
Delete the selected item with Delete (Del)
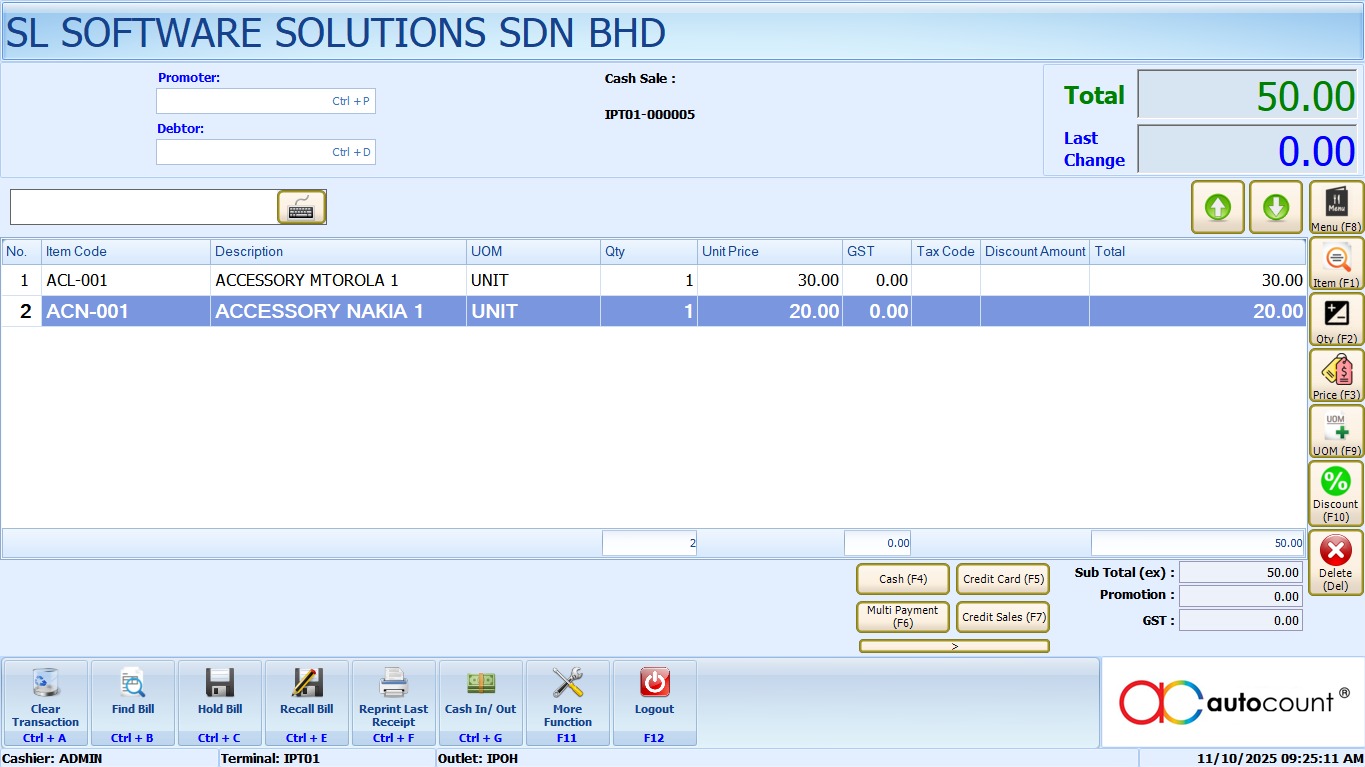(1336, 561)
